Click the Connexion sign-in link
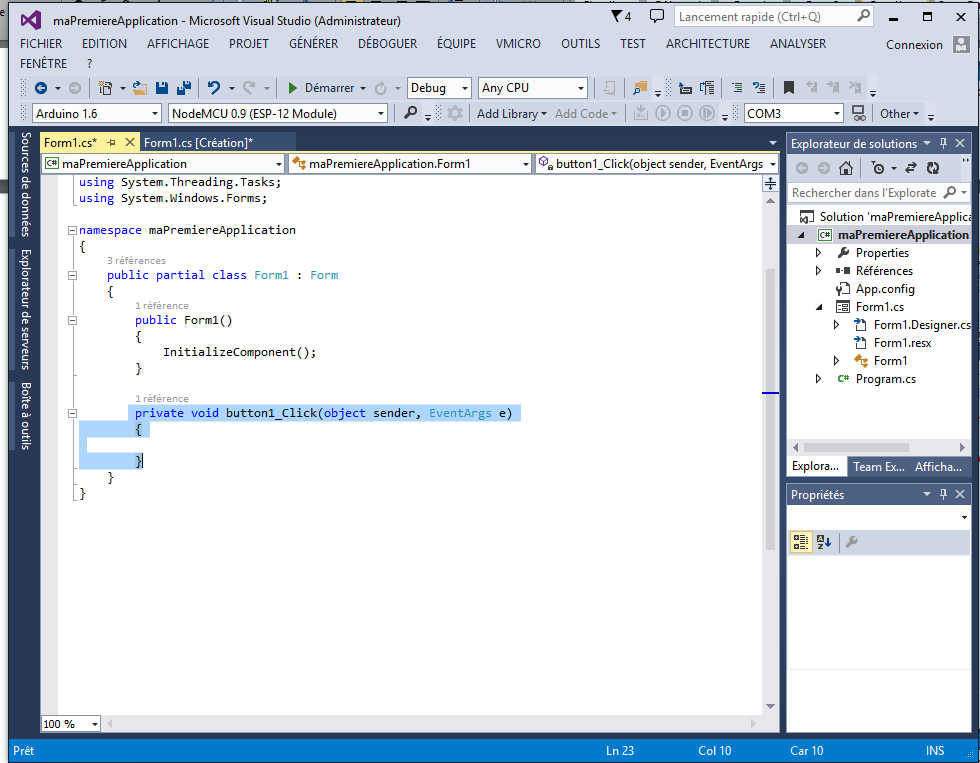This screenshot has height=763, width=980. 914,45
